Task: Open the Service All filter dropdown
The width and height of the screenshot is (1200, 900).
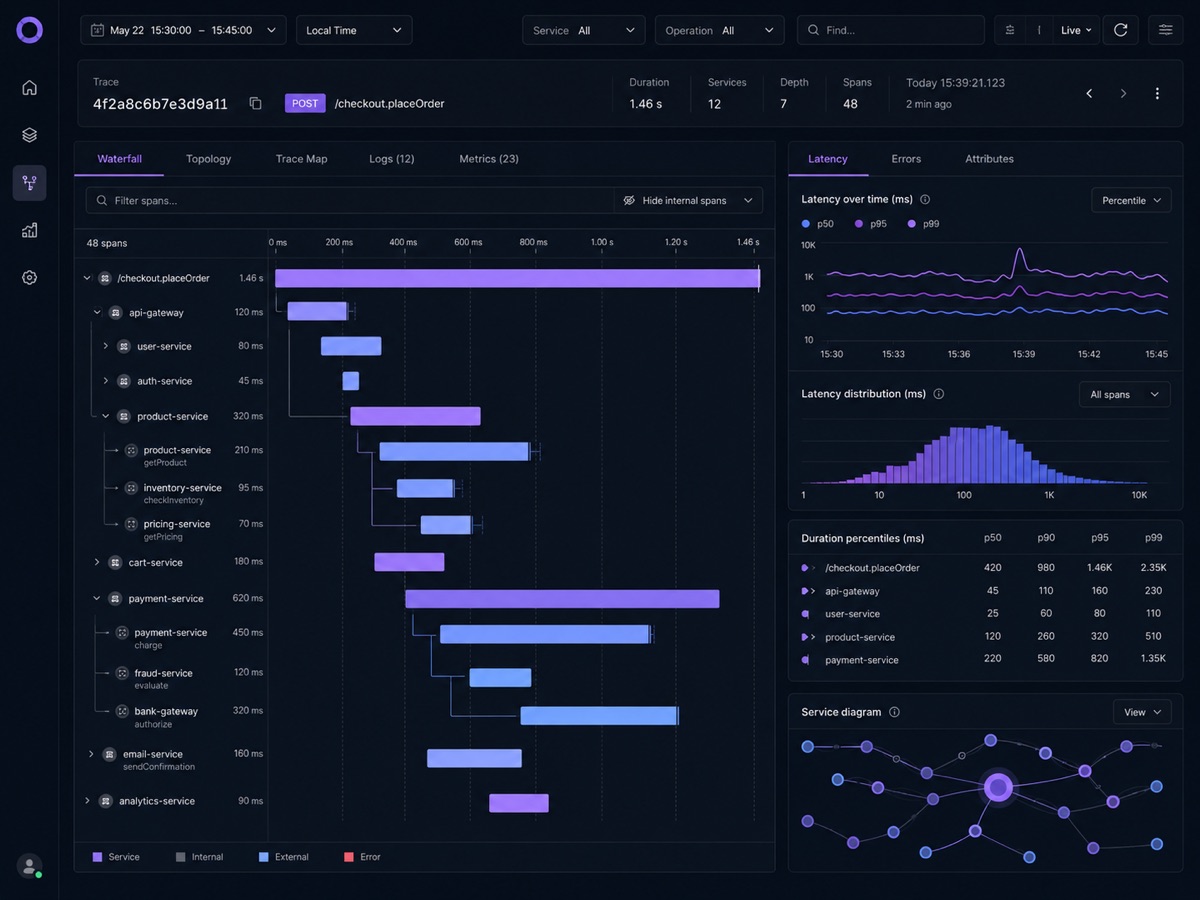Action: tap(583, 30)
